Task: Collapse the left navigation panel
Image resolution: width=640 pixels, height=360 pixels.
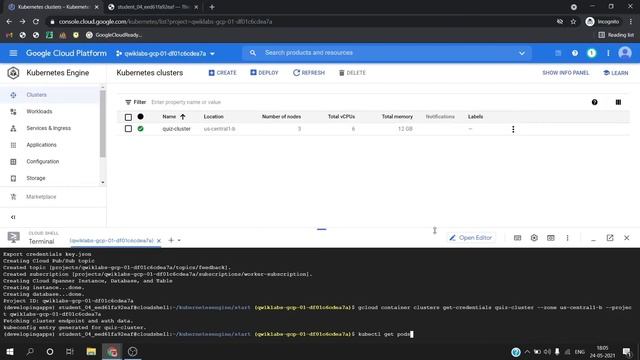Action: click(x=13, y=217)
